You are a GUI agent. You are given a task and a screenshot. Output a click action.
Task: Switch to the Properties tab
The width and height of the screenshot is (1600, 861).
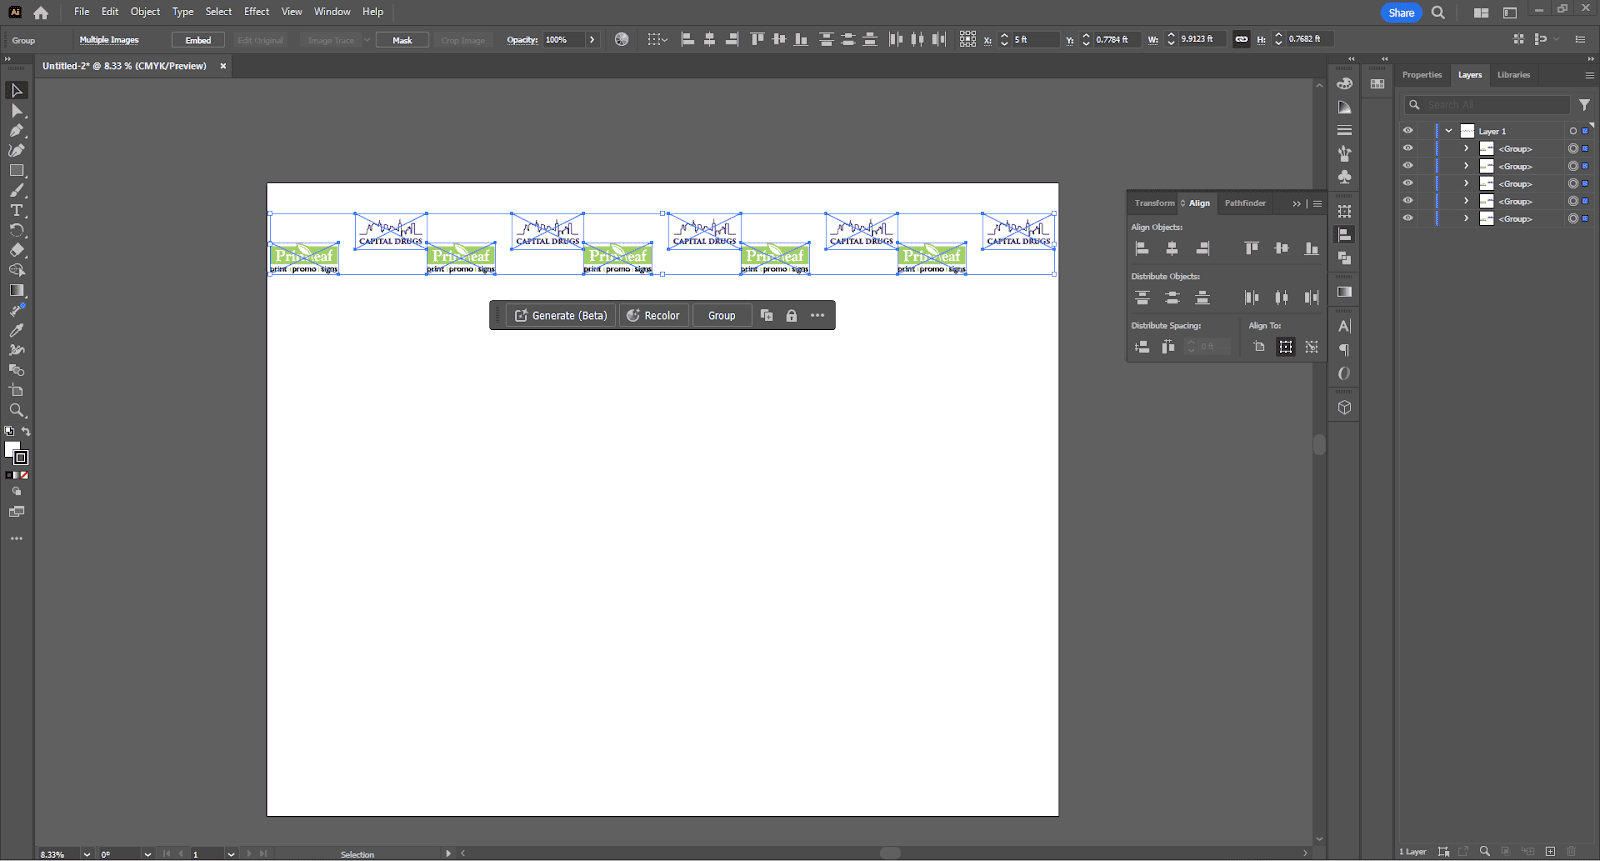coord(1422,75)
